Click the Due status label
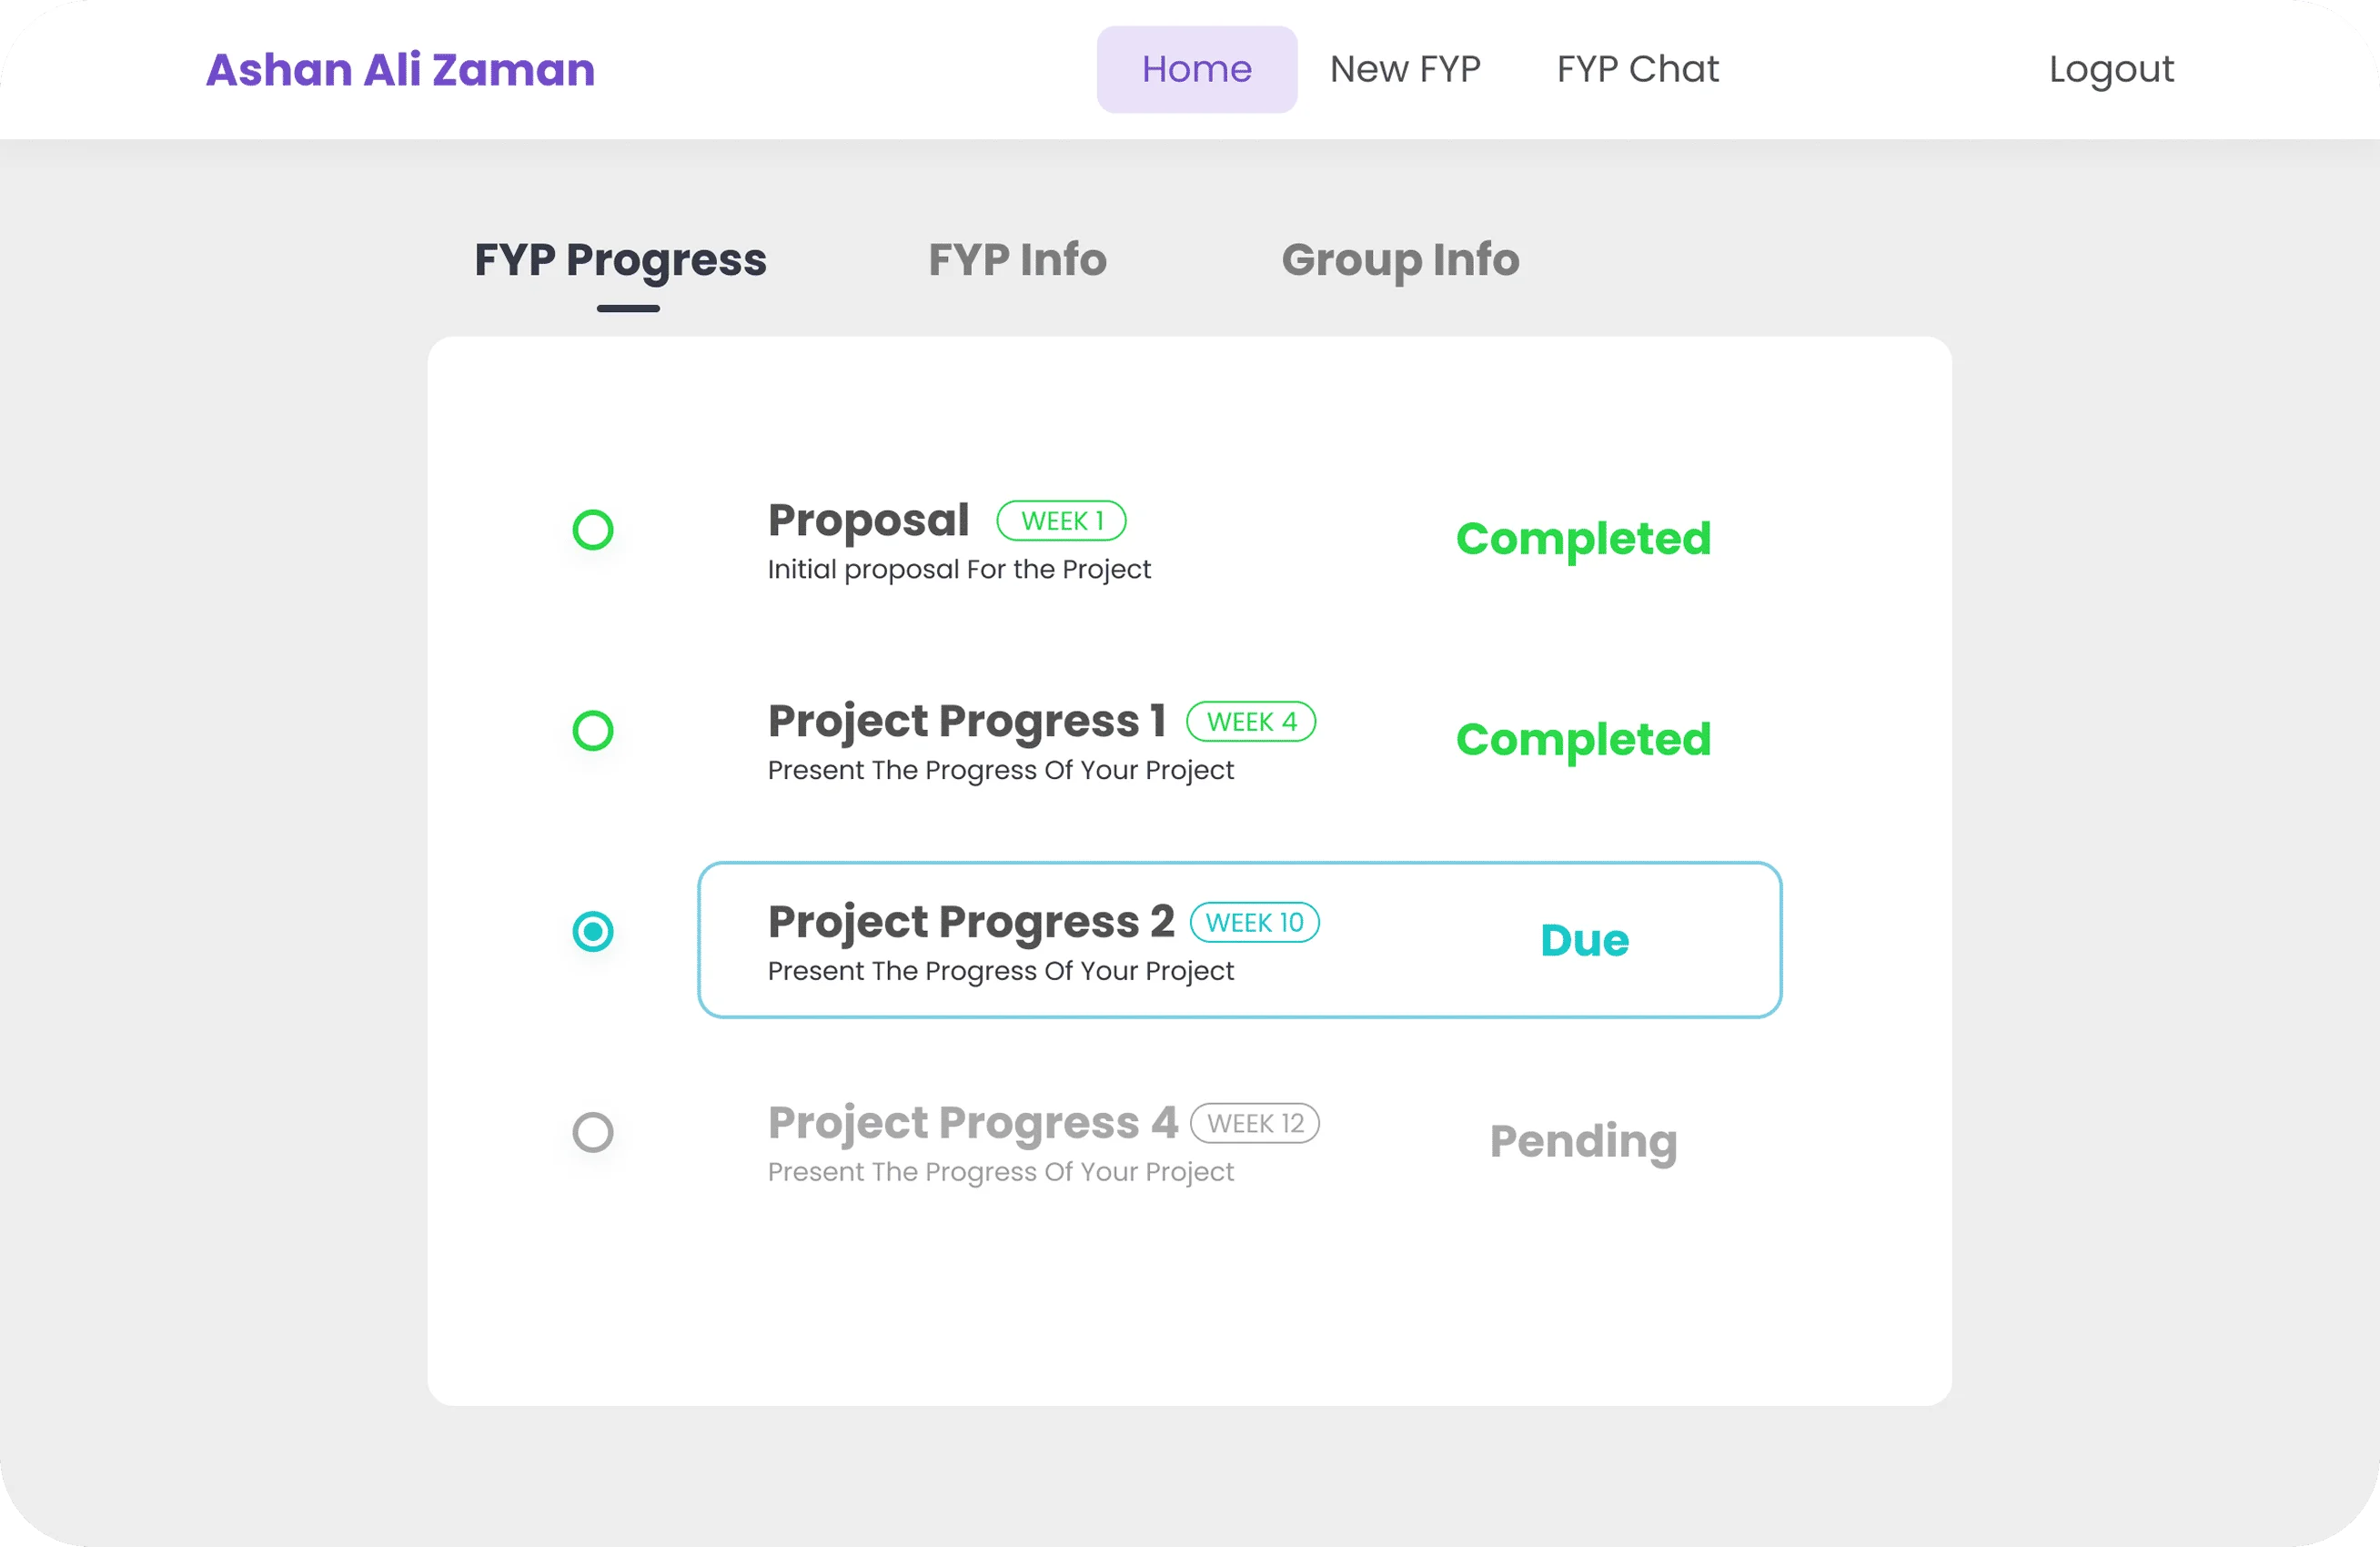This screenshot has width=2380, height=1547. pyautogui.click(x=1583, y=938)
